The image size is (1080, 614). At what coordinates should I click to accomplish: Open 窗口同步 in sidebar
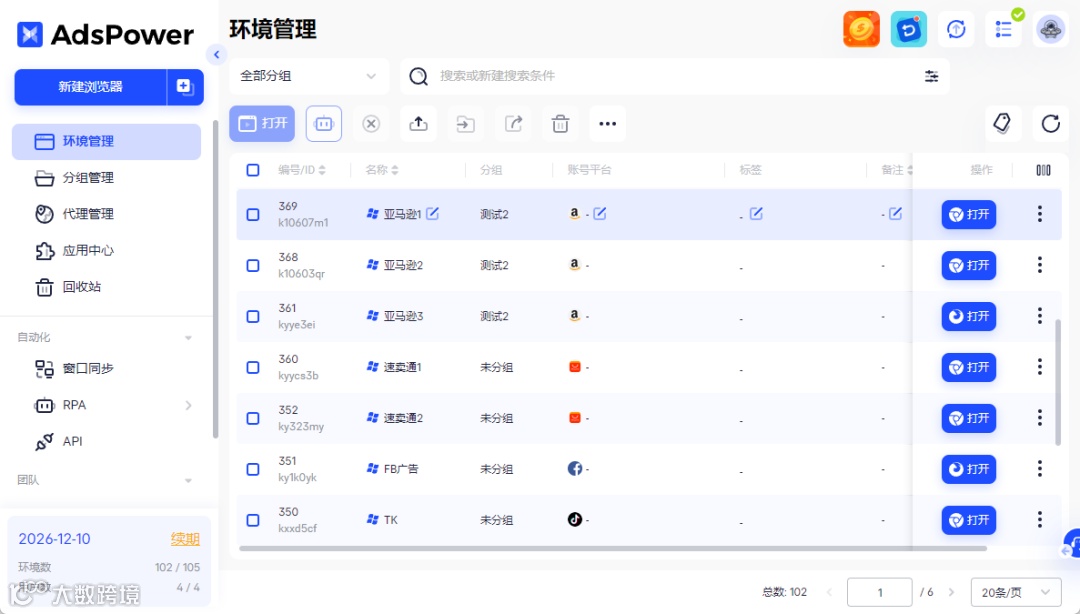[106, 369]
